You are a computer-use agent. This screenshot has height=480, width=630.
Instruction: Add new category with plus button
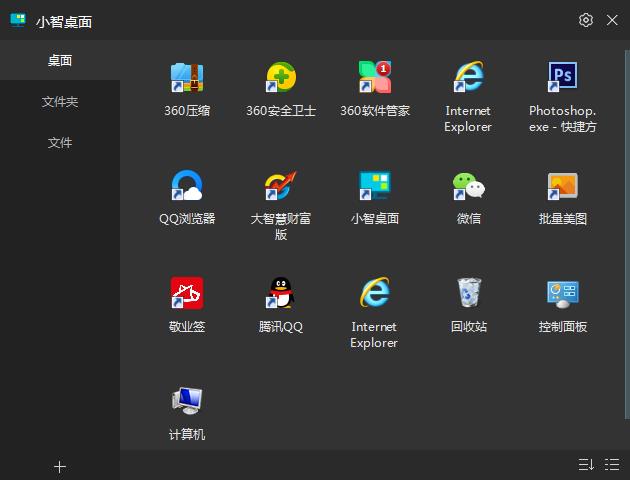point(60,466)
